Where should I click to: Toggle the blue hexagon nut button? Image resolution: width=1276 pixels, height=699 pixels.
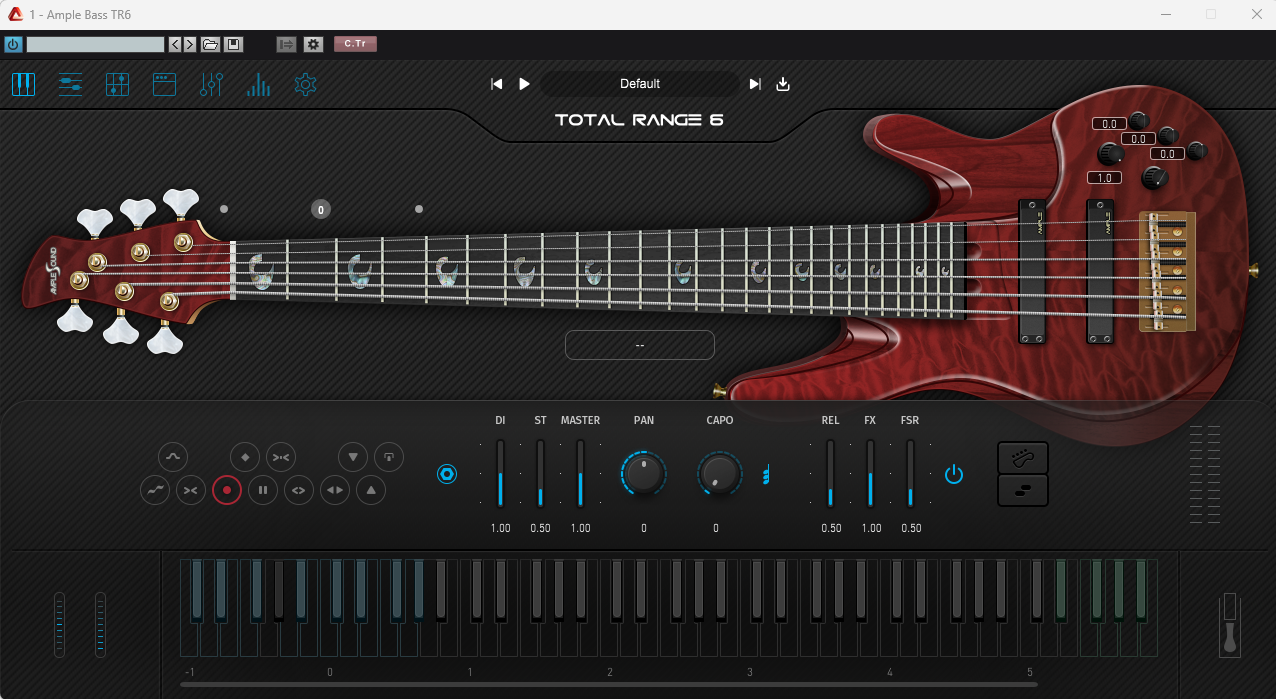tap(447, 474)
